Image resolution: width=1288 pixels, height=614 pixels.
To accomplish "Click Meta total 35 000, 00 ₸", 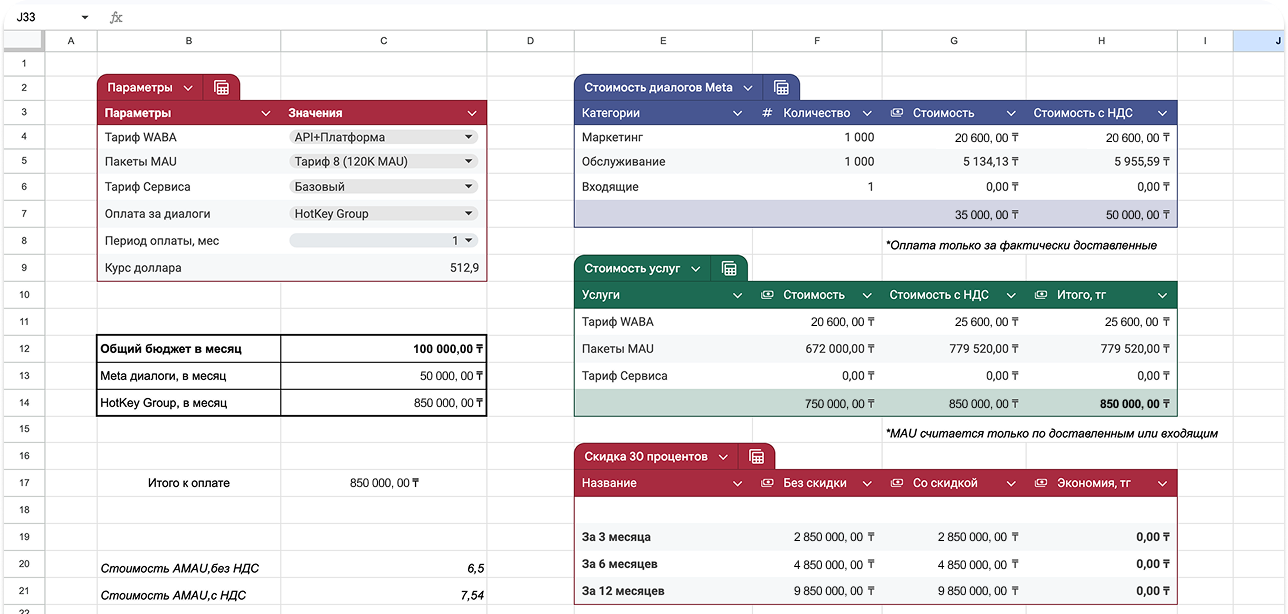I will (x=987, y=214).
